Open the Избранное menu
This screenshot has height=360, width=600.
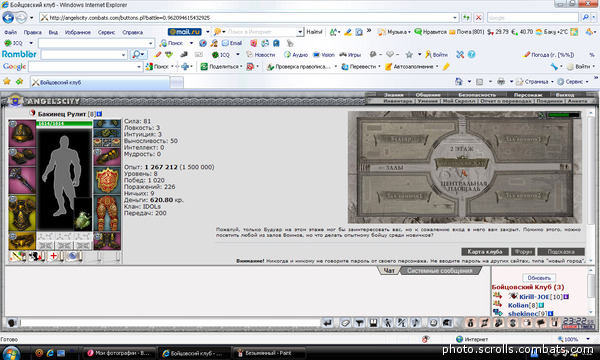tap(78, 32)
